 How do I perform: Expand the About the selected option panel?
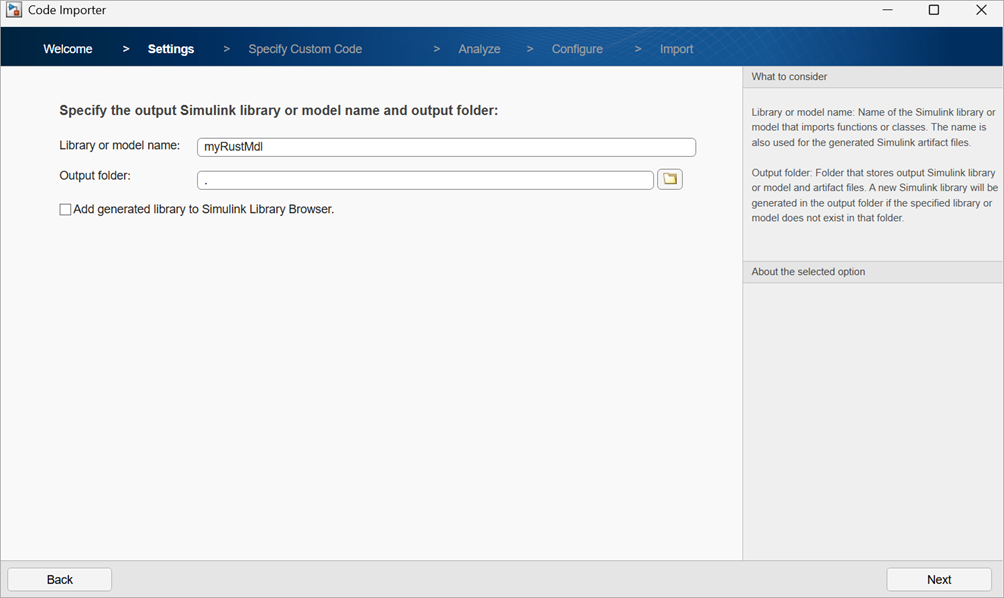(872, 271)
